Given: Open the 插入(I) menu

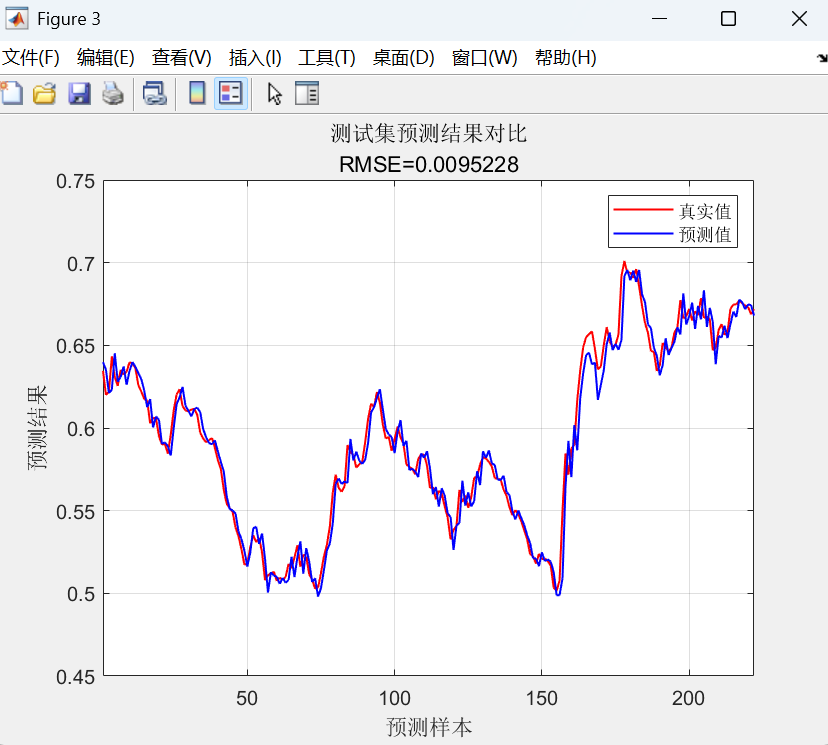Looking at the screenshot, I should coord(255,58).
